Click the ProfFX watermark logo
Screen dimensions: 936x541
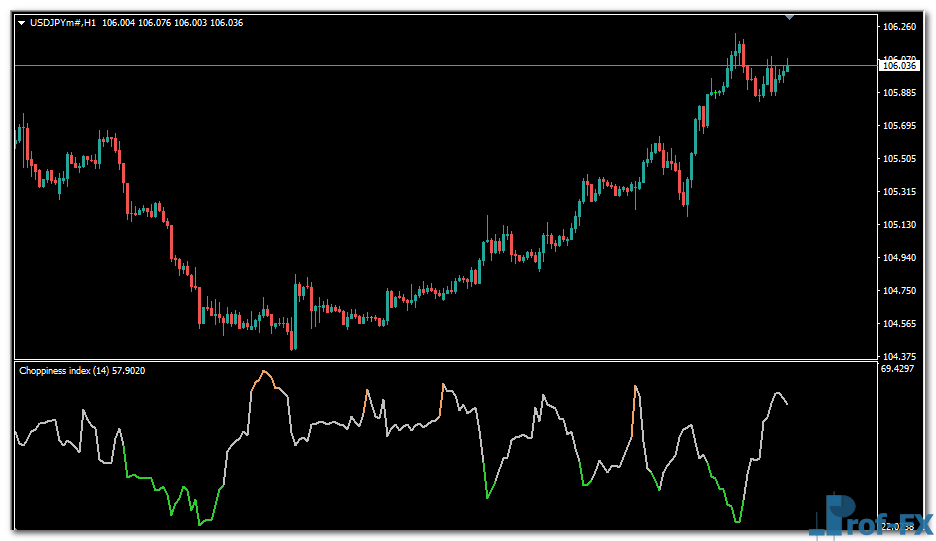(869, 516)
